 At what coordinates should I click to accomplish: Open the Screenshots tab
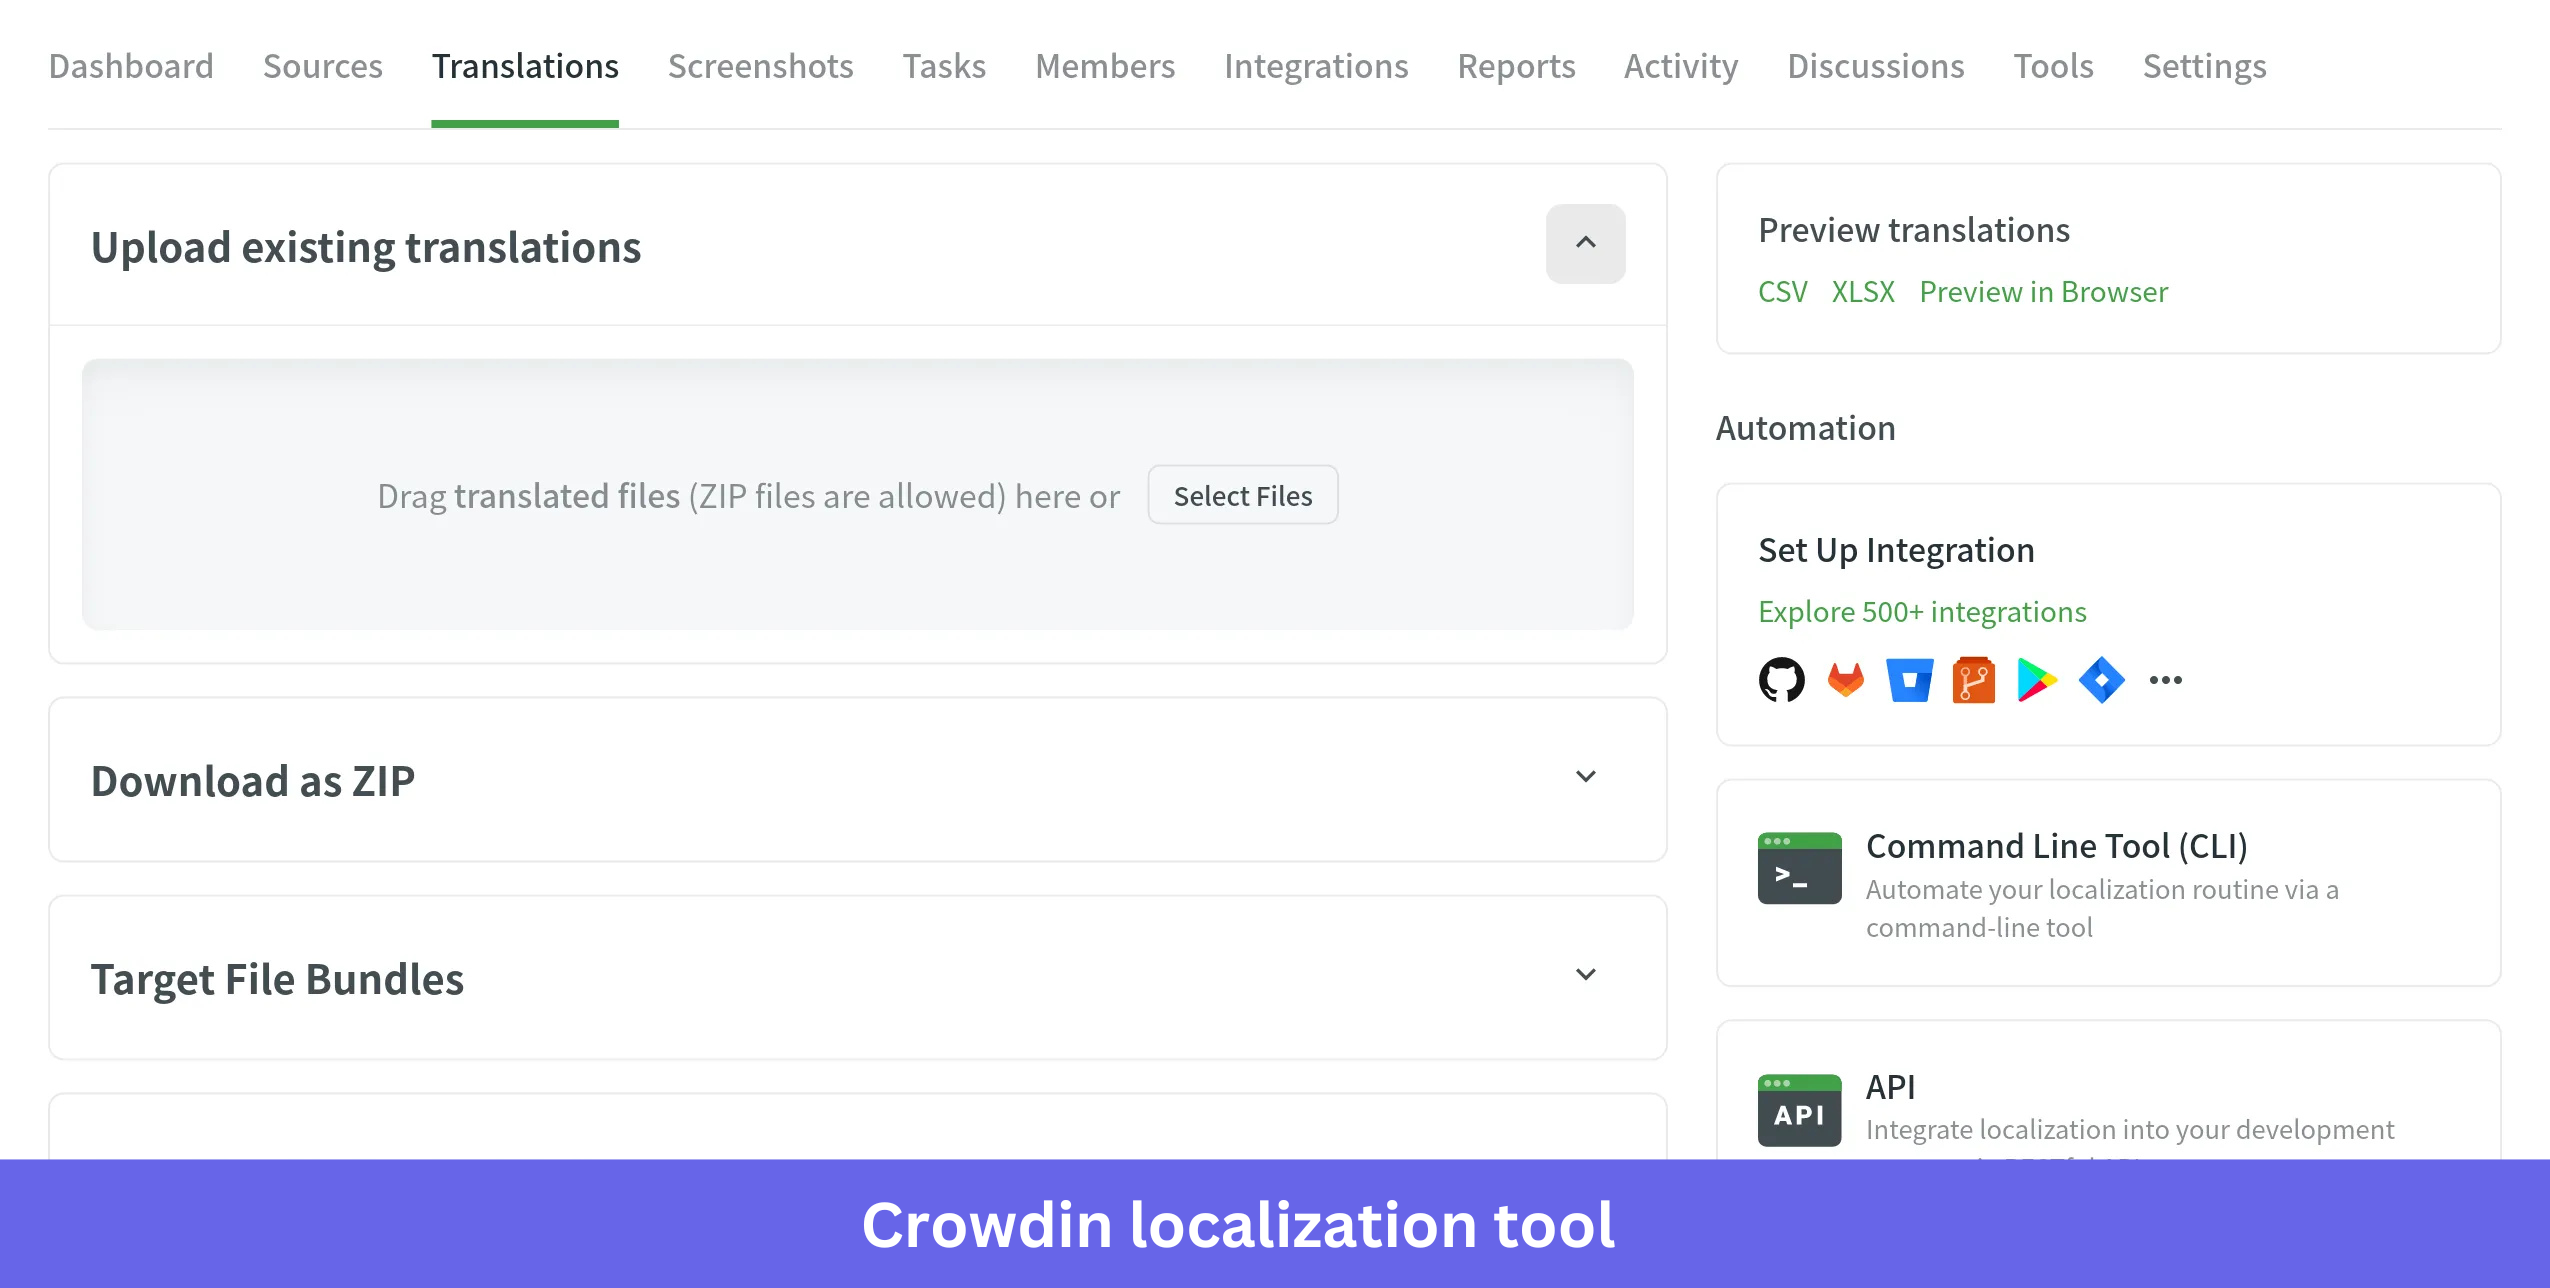(x=761, y=66)
